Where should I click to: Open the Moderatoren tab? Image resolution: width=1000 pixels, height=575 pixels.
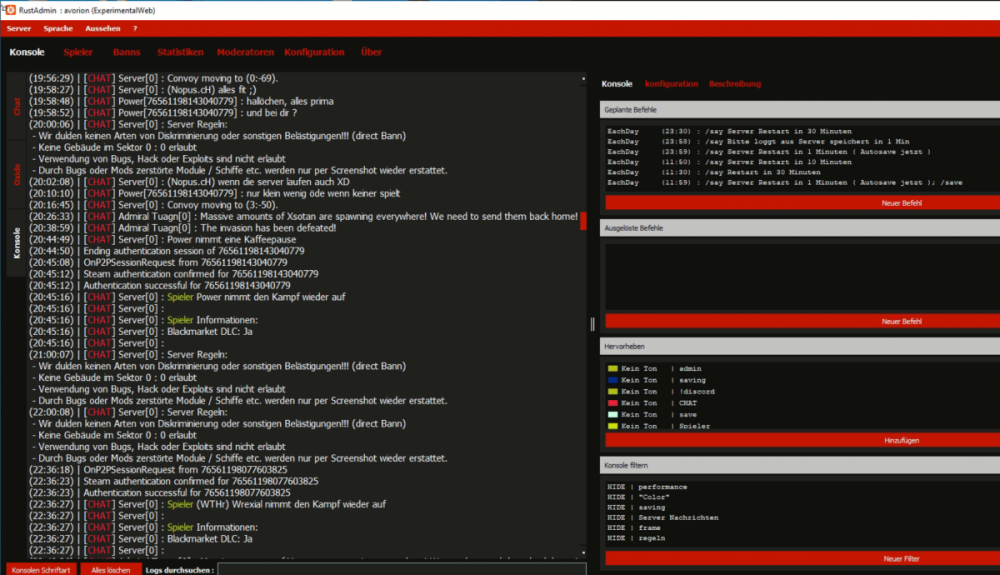click(x=245, y=52)
